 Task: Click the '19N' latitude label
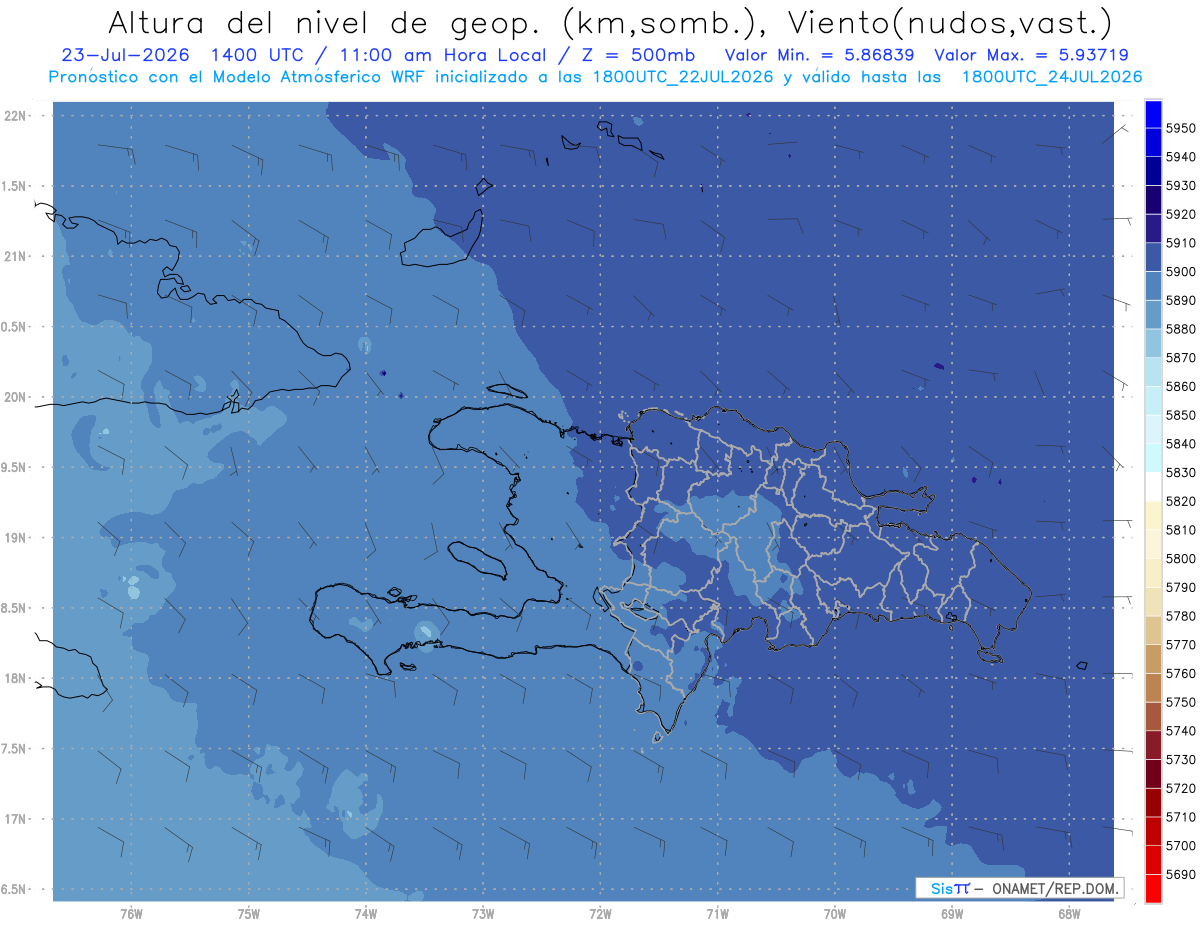(x=16, y=538)
